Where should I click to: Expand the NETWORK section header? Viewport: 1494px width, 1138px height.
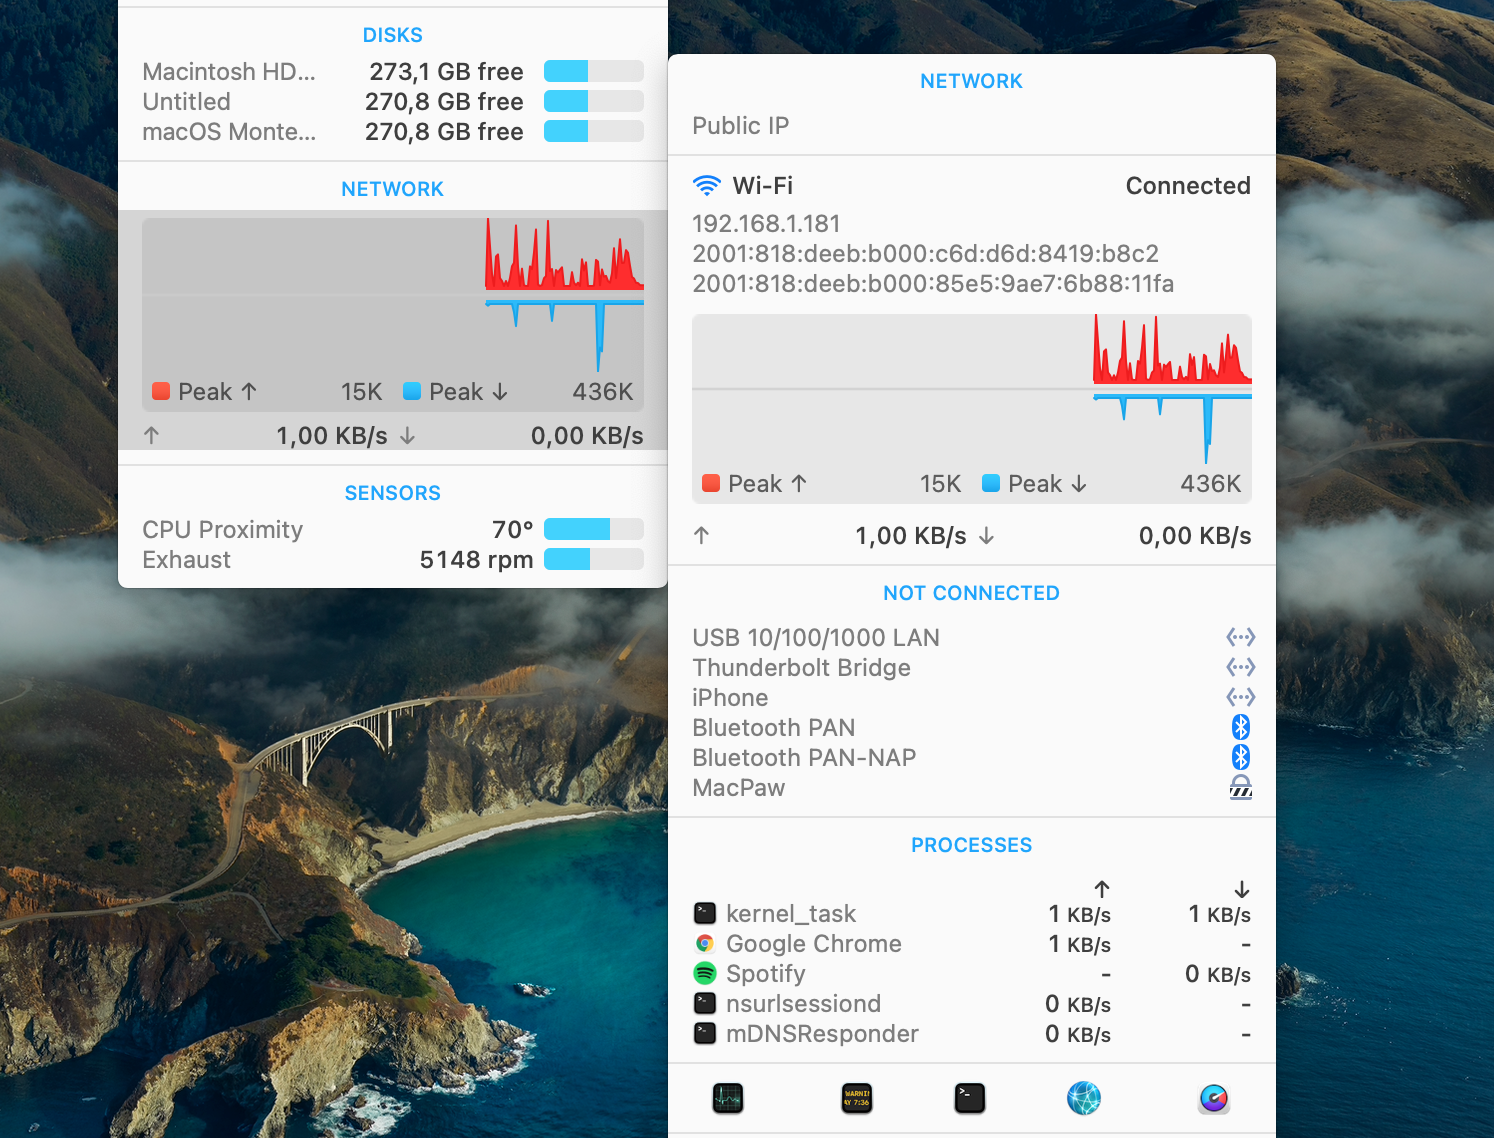(x=971, y=80)
